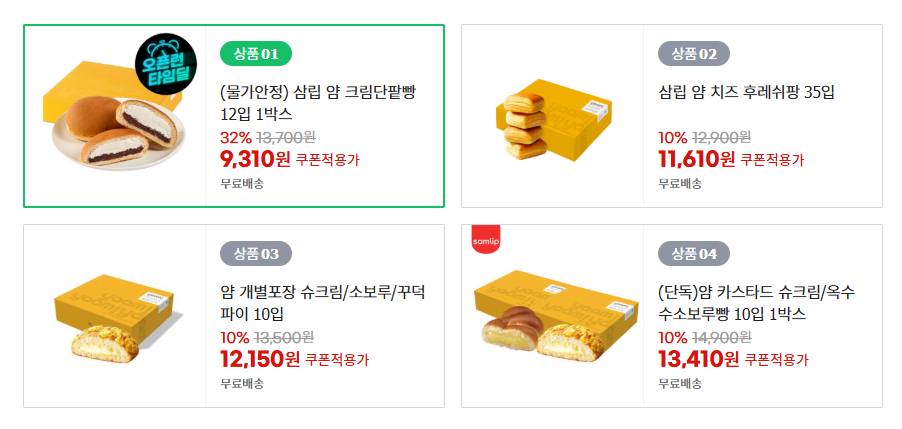
Task: Open 얌 개별포장 슈크림/소보루/꾸덕 파이 link
Action: [322, 303]
